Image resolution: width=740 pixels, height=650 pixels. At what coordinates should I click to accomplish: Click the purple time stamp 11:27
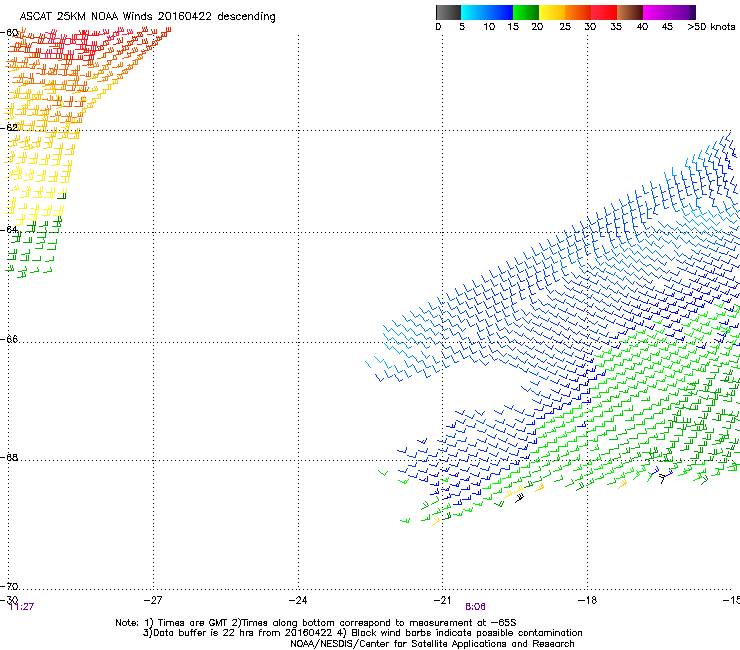point(22,607)
